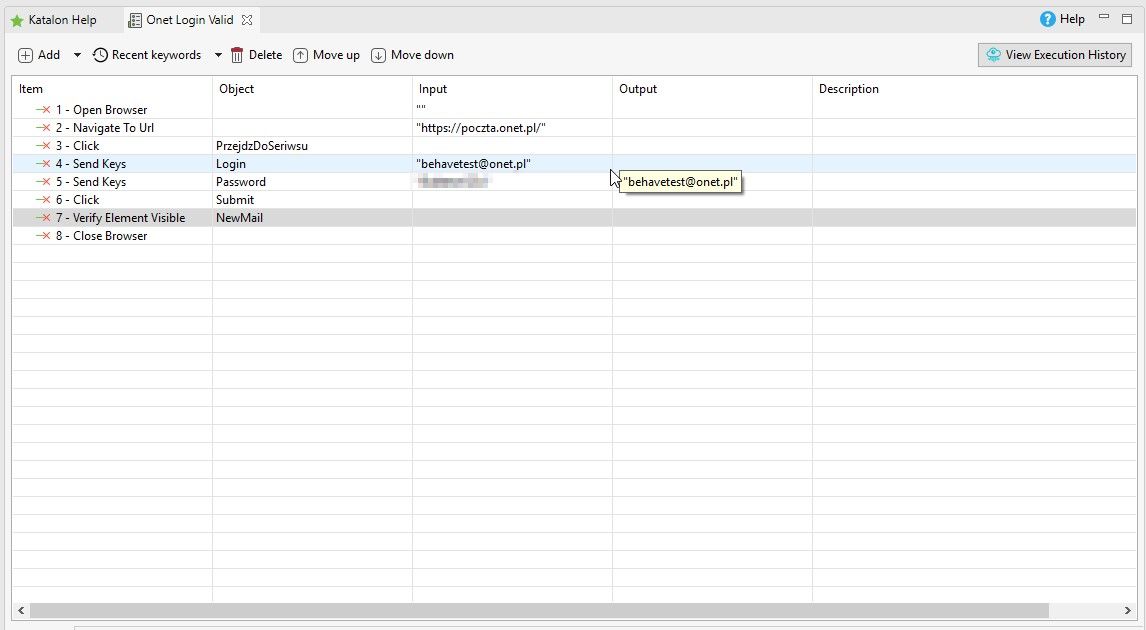1146x630 pixels.
Task: Click the Recent keywords clock icon
Action: pos(100,55)
